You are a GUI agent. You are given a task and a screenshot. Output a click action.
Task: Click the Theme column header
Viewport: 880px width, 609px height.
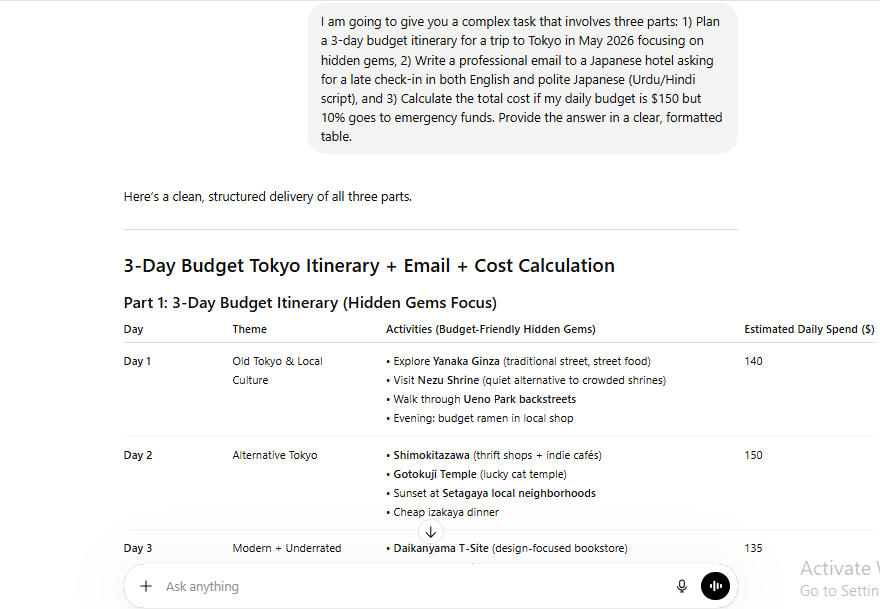click(x=250, y=329)
